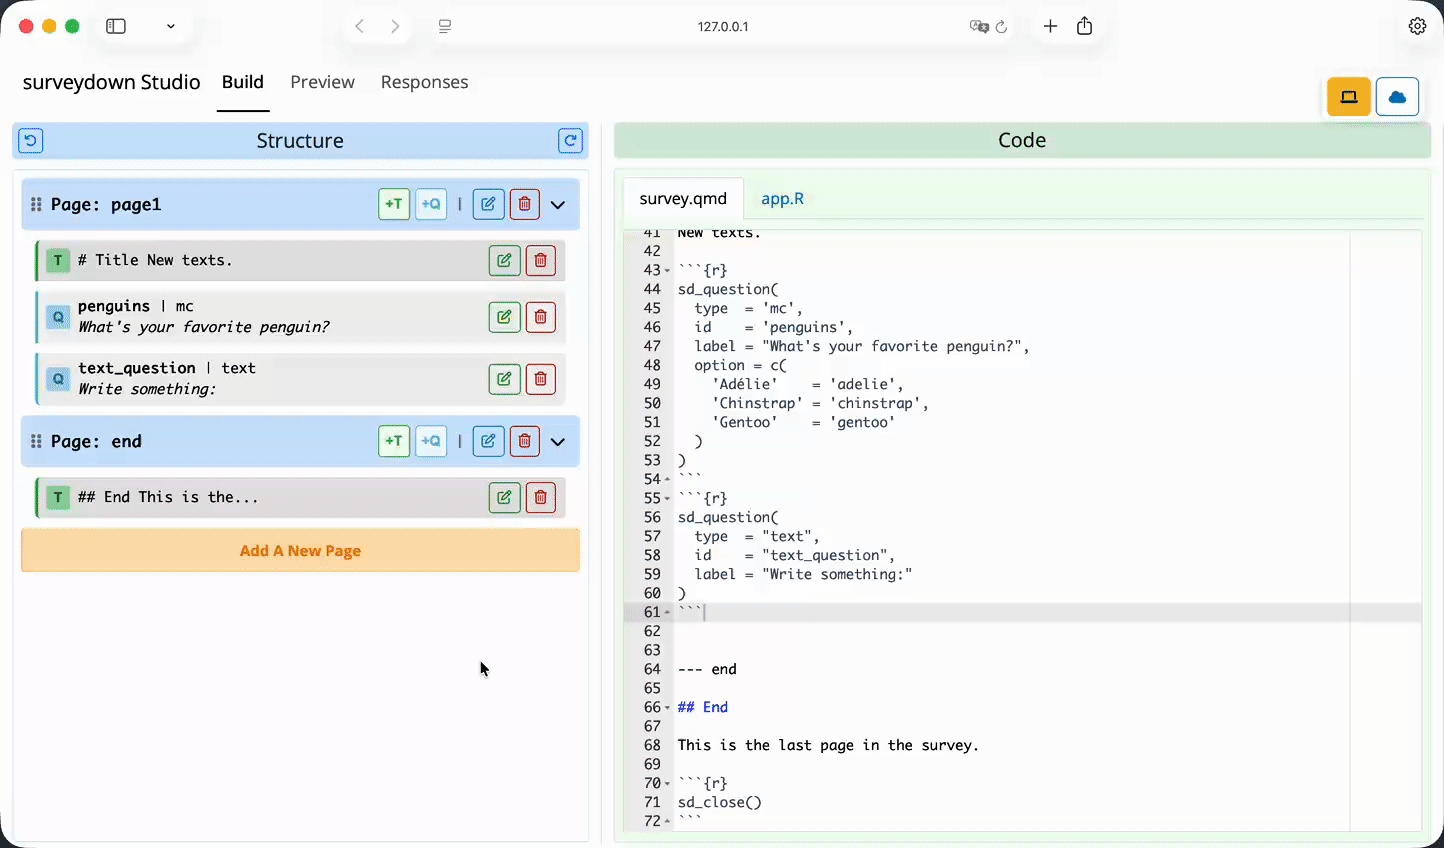Grab the page1 drag handle
The height and width of the screenshot is (848, 1444).
point(36,204)
